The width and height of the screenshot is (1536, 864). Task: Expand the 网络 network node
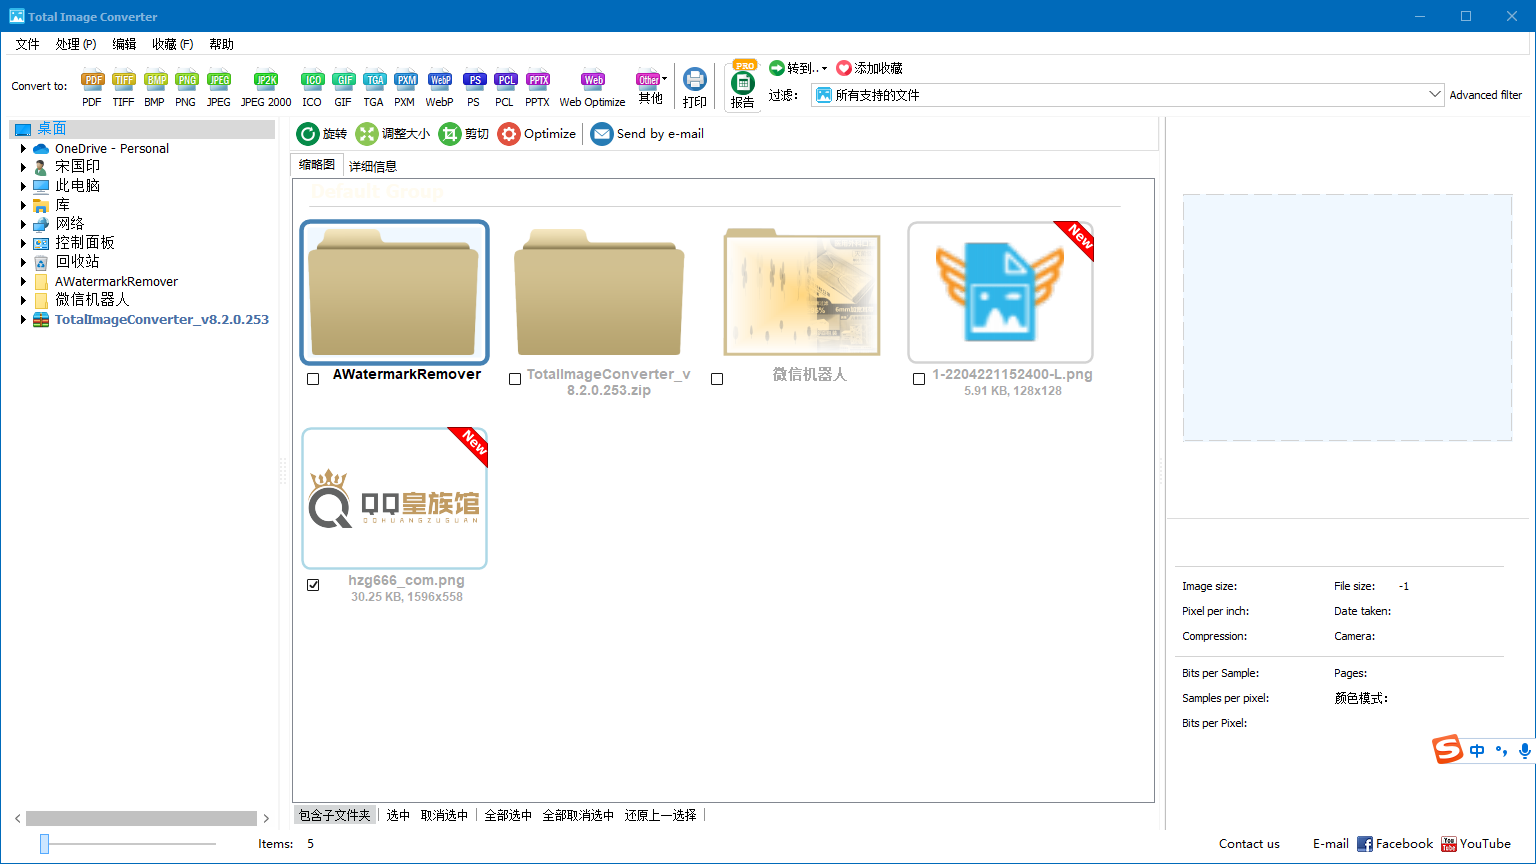coord(23,224)
